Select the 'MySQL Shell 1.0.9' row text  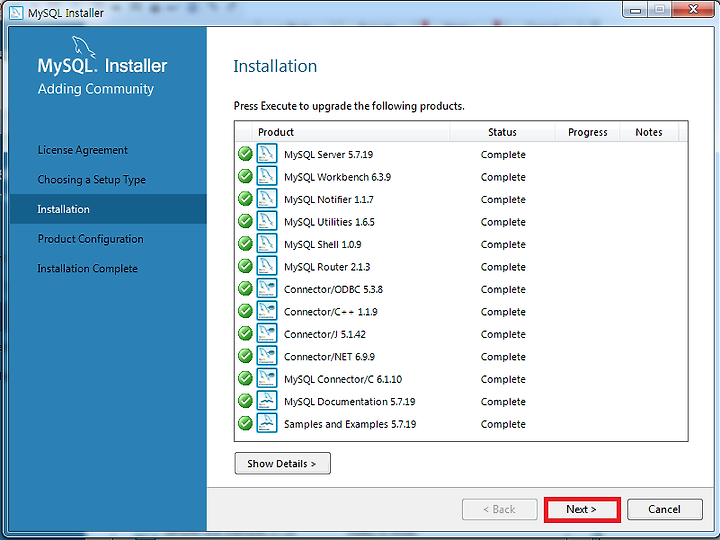coord(323,245)
